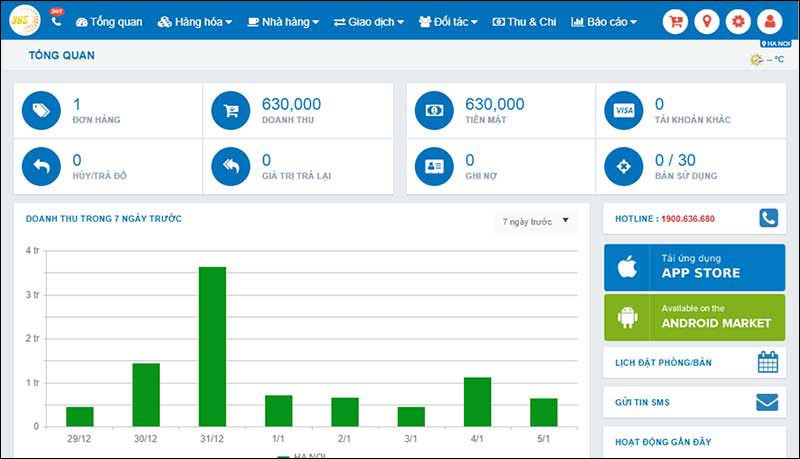Click the Doanh thu cart icon
The image size is (800, 459).
[231, 110]
